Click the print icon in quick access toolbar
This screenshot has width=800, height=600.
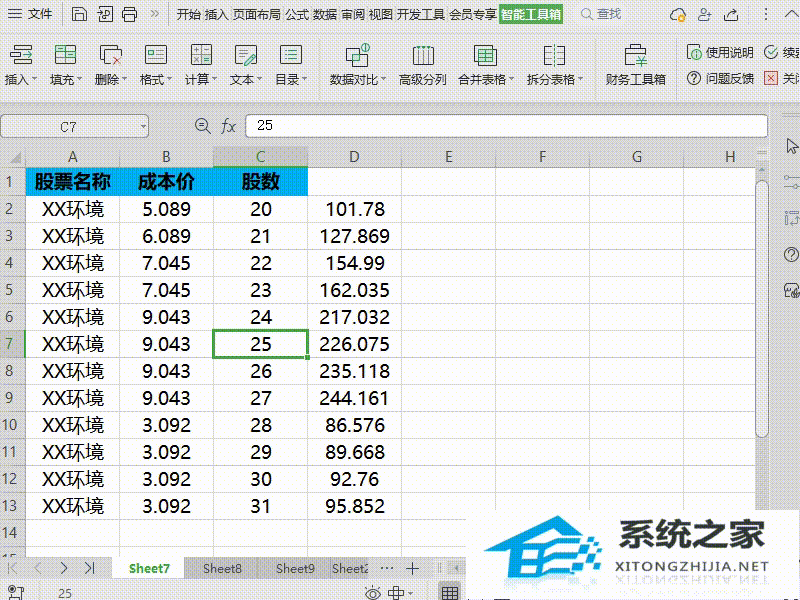point(129,14)
